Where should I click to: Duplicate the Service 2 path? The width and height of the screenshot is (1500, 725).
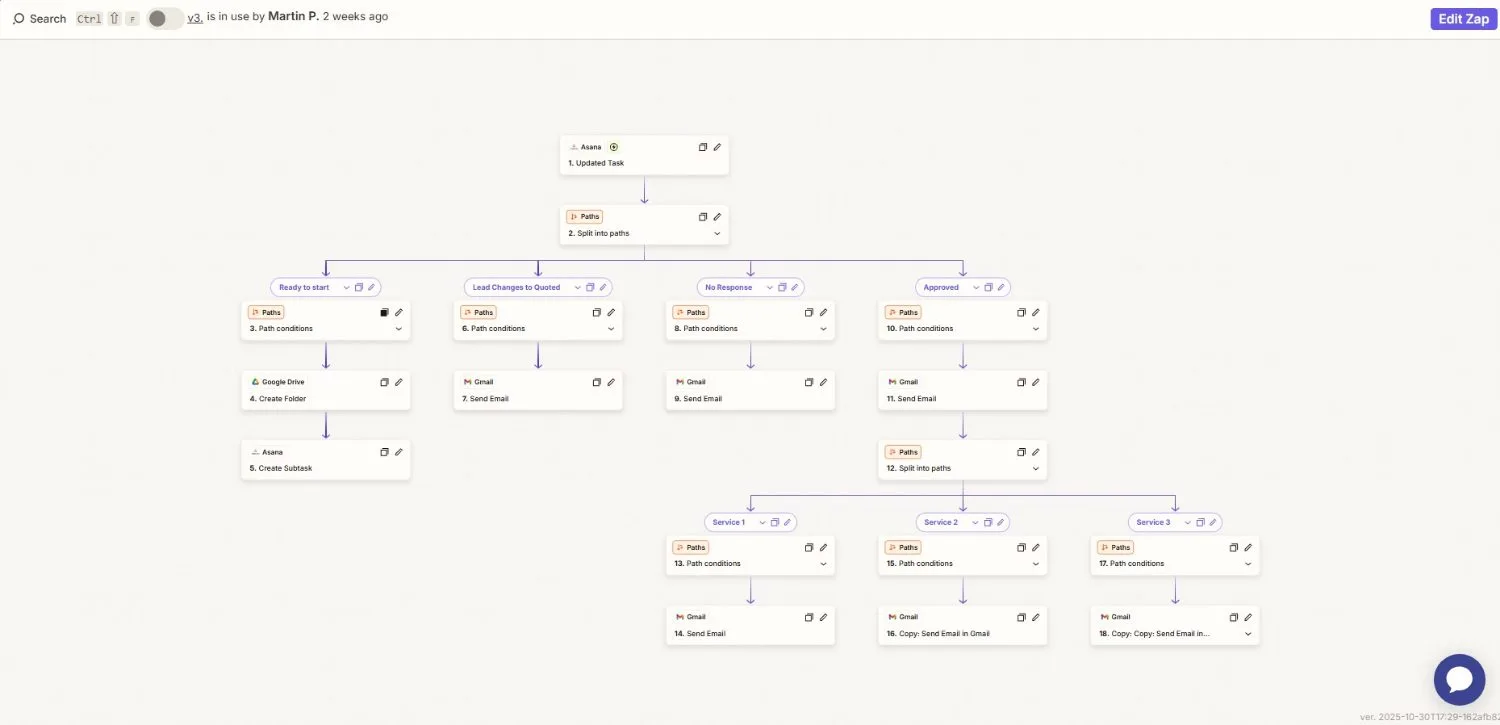[x=987, y=522]
